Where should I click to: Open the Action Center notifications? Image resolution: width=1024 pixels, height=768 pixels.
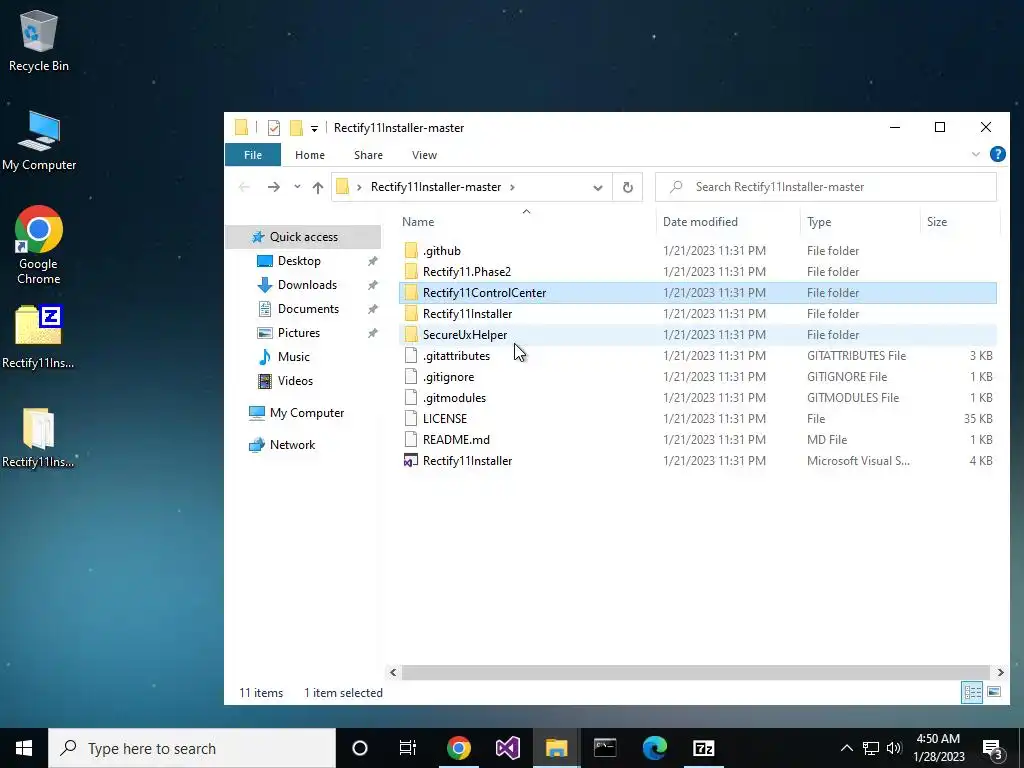[993, 749]
